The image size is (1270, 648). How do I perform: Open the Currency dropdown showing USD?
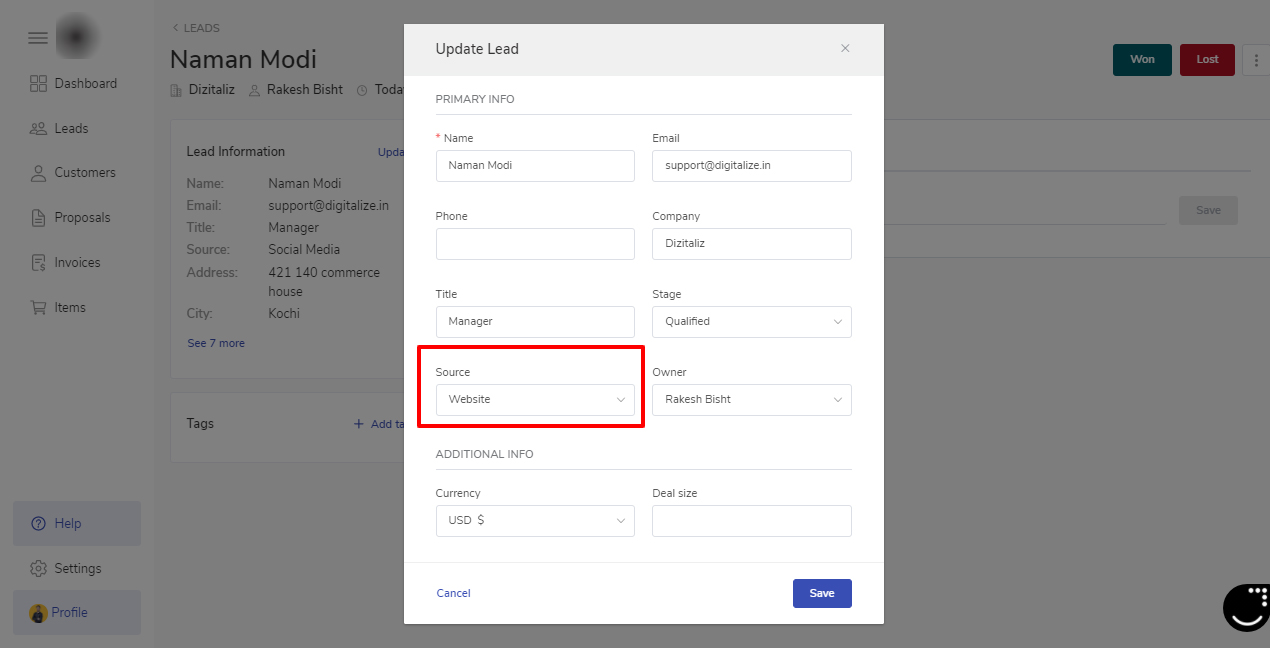535,521
